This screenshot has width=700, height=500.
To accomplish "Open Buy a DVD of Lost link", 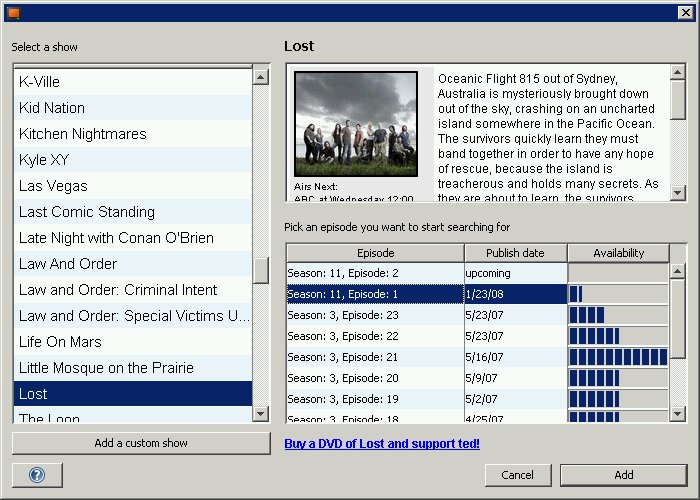I will click(x=382, y=443).
